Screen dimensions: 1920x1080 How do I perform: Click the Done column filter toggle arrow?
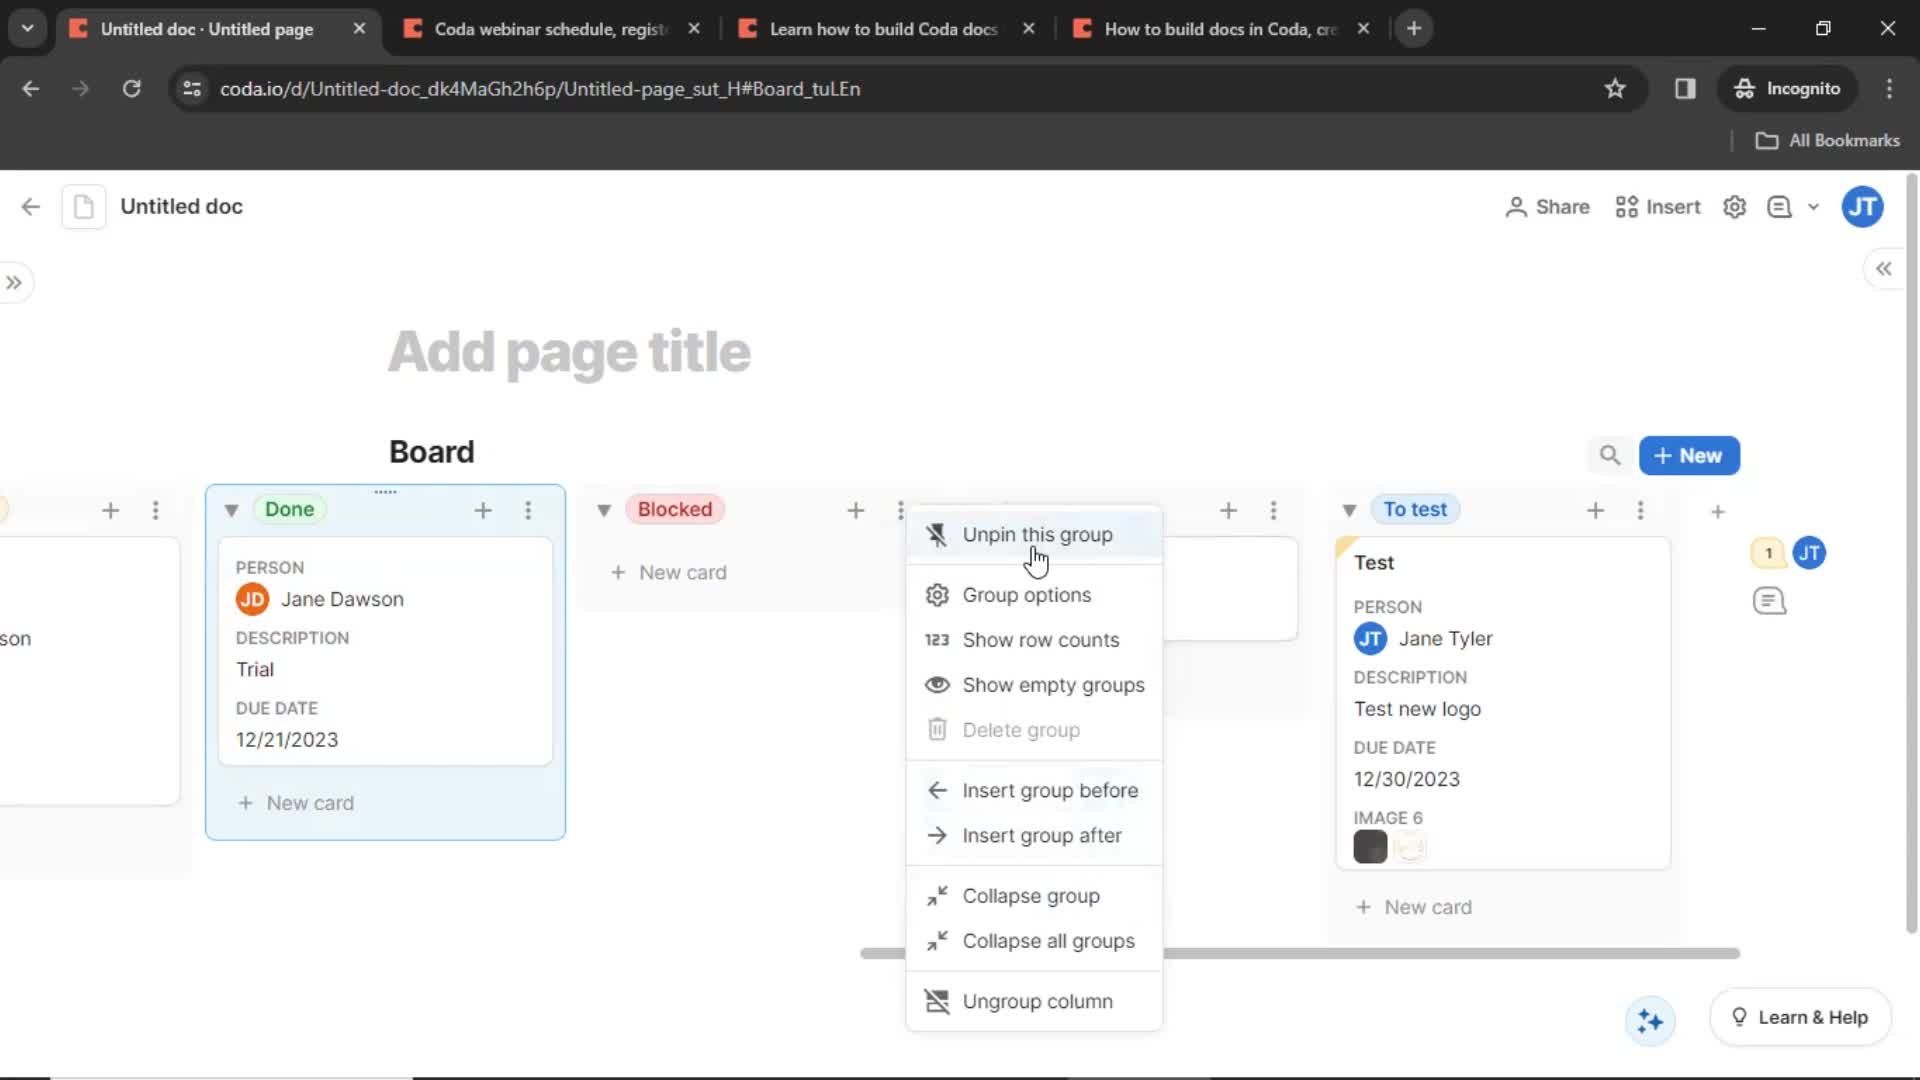(x=231, y=510)
